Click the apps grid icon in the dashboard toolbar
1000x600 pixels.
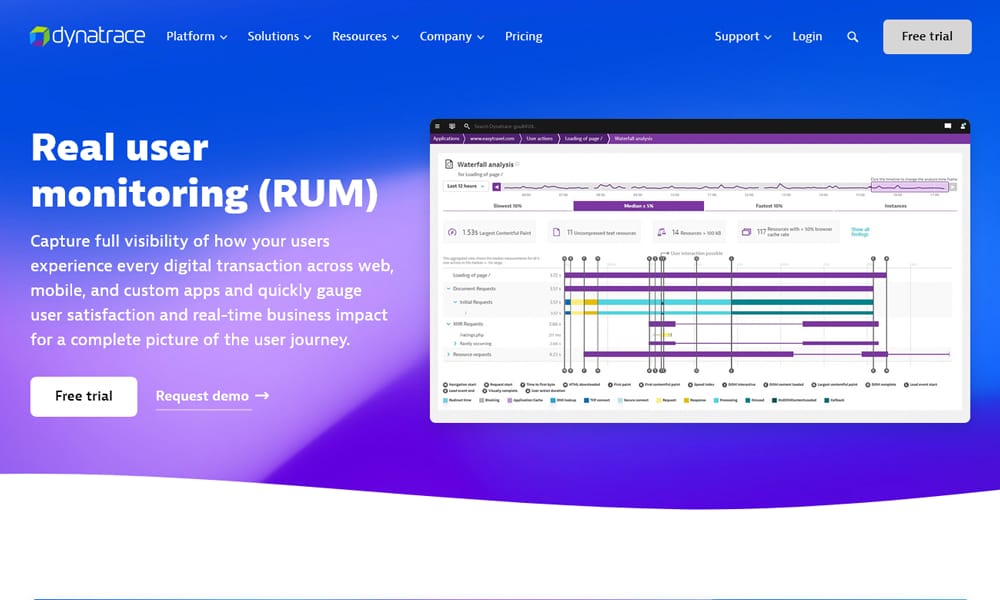(451, 125)
